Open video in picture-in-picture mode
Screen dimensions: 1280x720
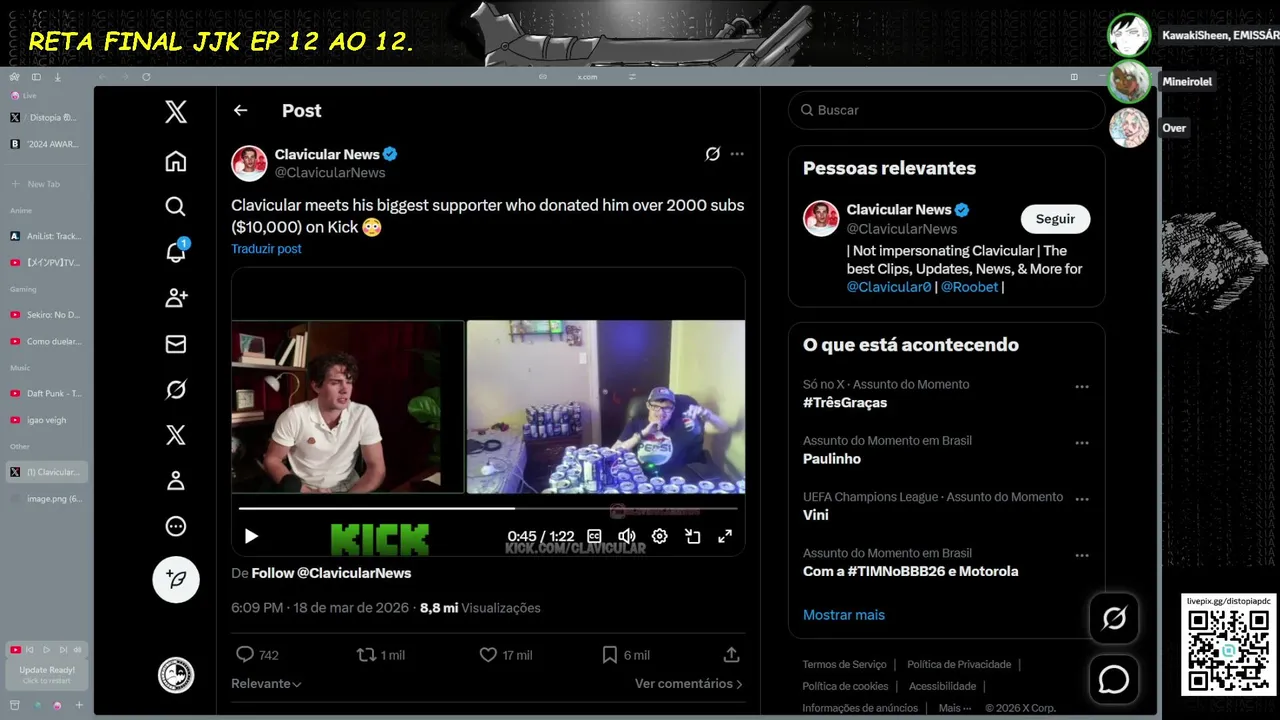pyautogui.click(x=692, y=537)
